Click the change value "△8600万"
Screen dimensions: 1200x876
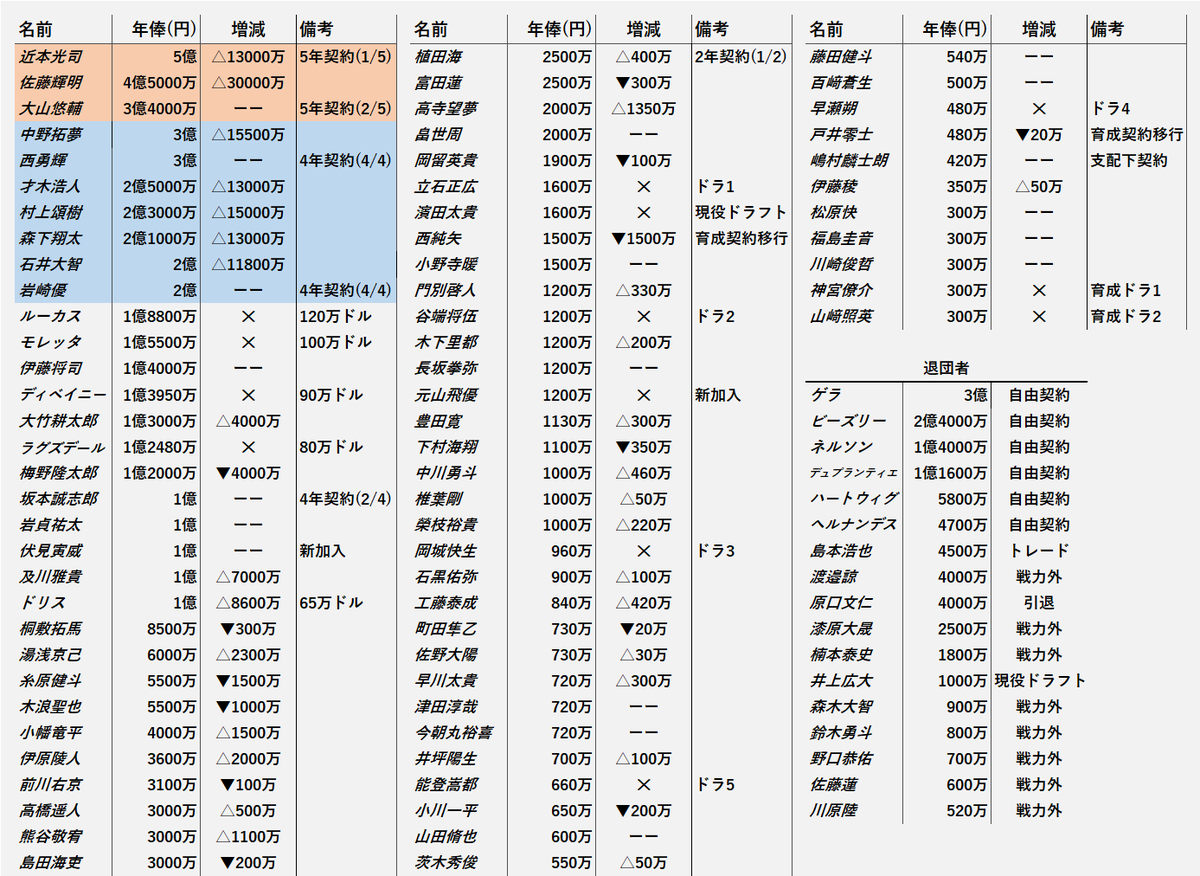tap(248, 603)
